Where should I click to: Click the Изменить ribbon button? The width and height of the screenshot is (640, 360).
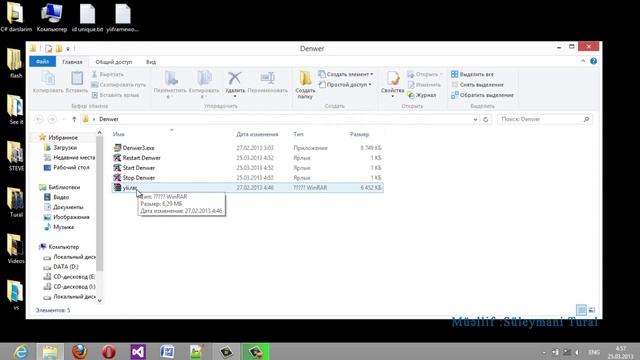click(424, 84)
